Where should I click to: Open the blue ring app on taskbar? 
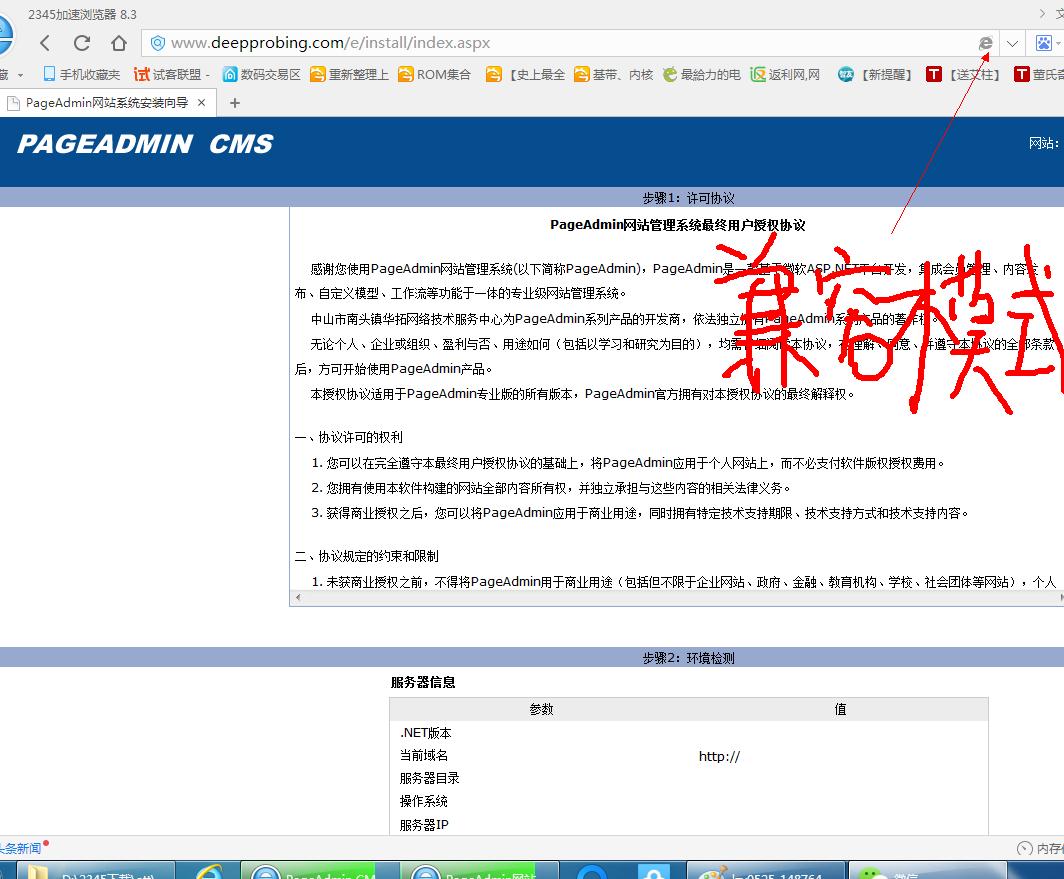pyautogui.click(x=591, y=872)
